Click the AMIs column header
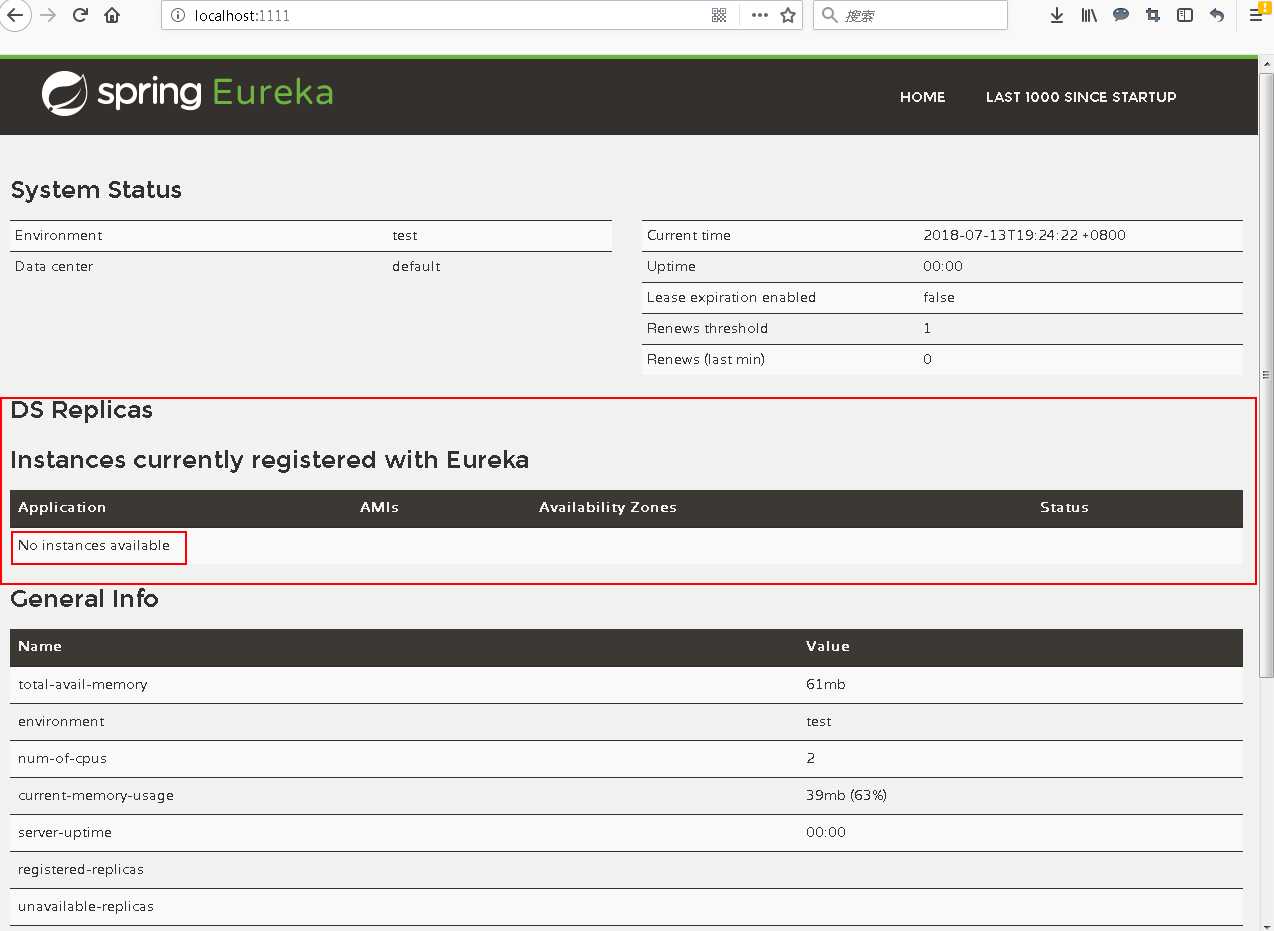 tap(379, 507)
